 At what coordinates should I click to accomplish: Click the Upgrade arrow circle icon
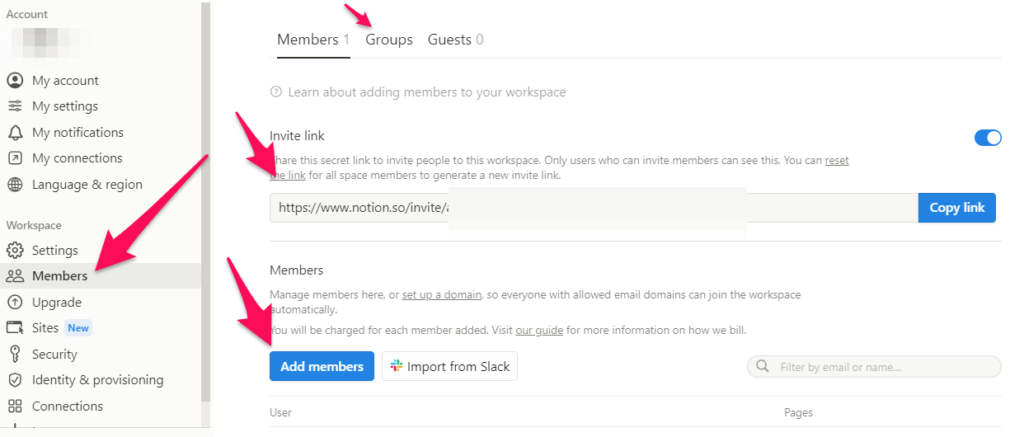15,303
